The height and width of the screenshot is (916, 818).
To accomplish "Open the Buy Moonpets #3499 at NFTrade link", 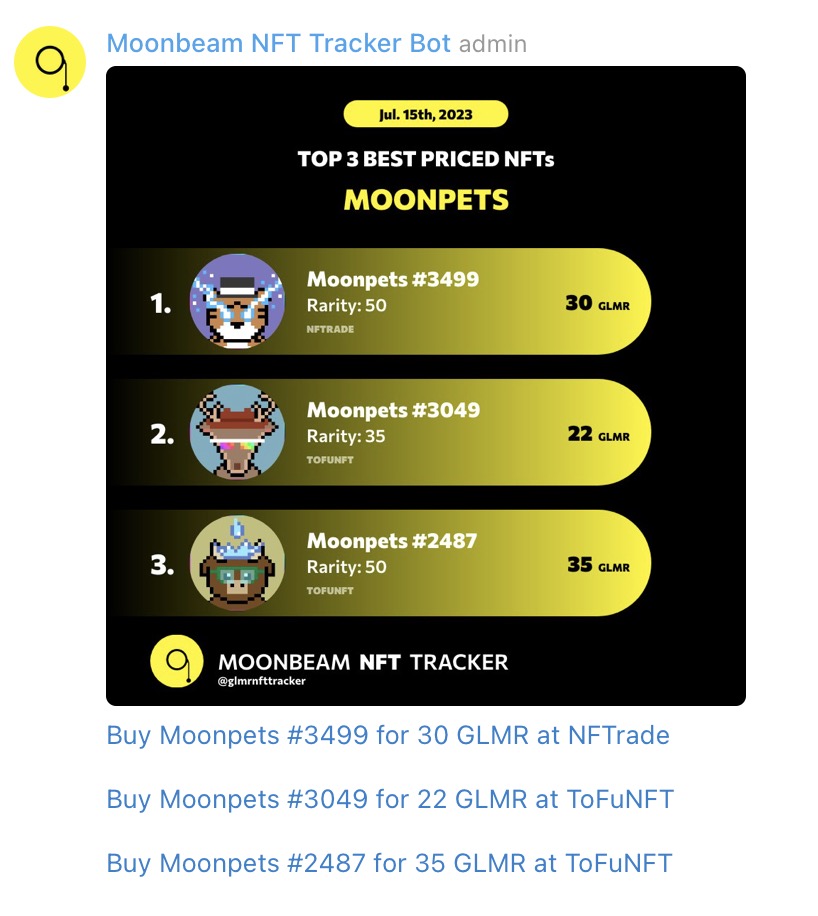I will (388, 736).
